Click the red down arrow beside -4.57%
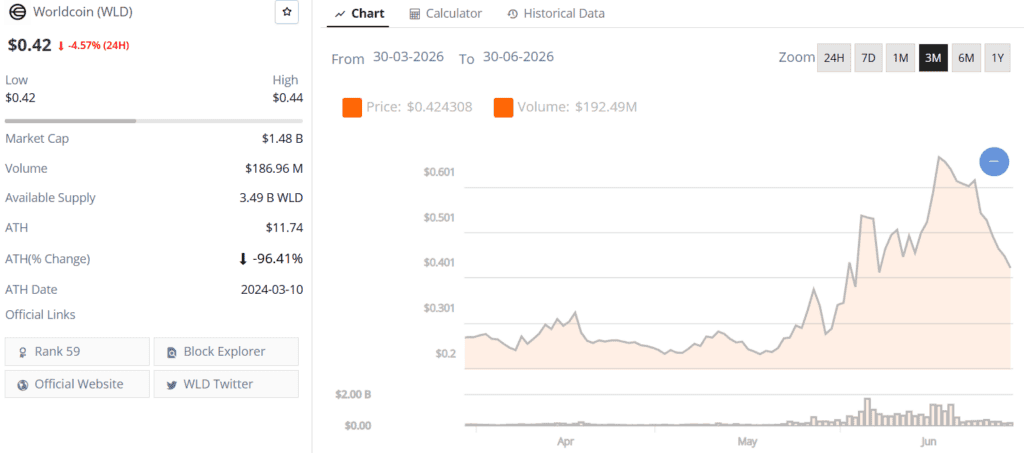The image size is (1024, 453). pos(61,46)
